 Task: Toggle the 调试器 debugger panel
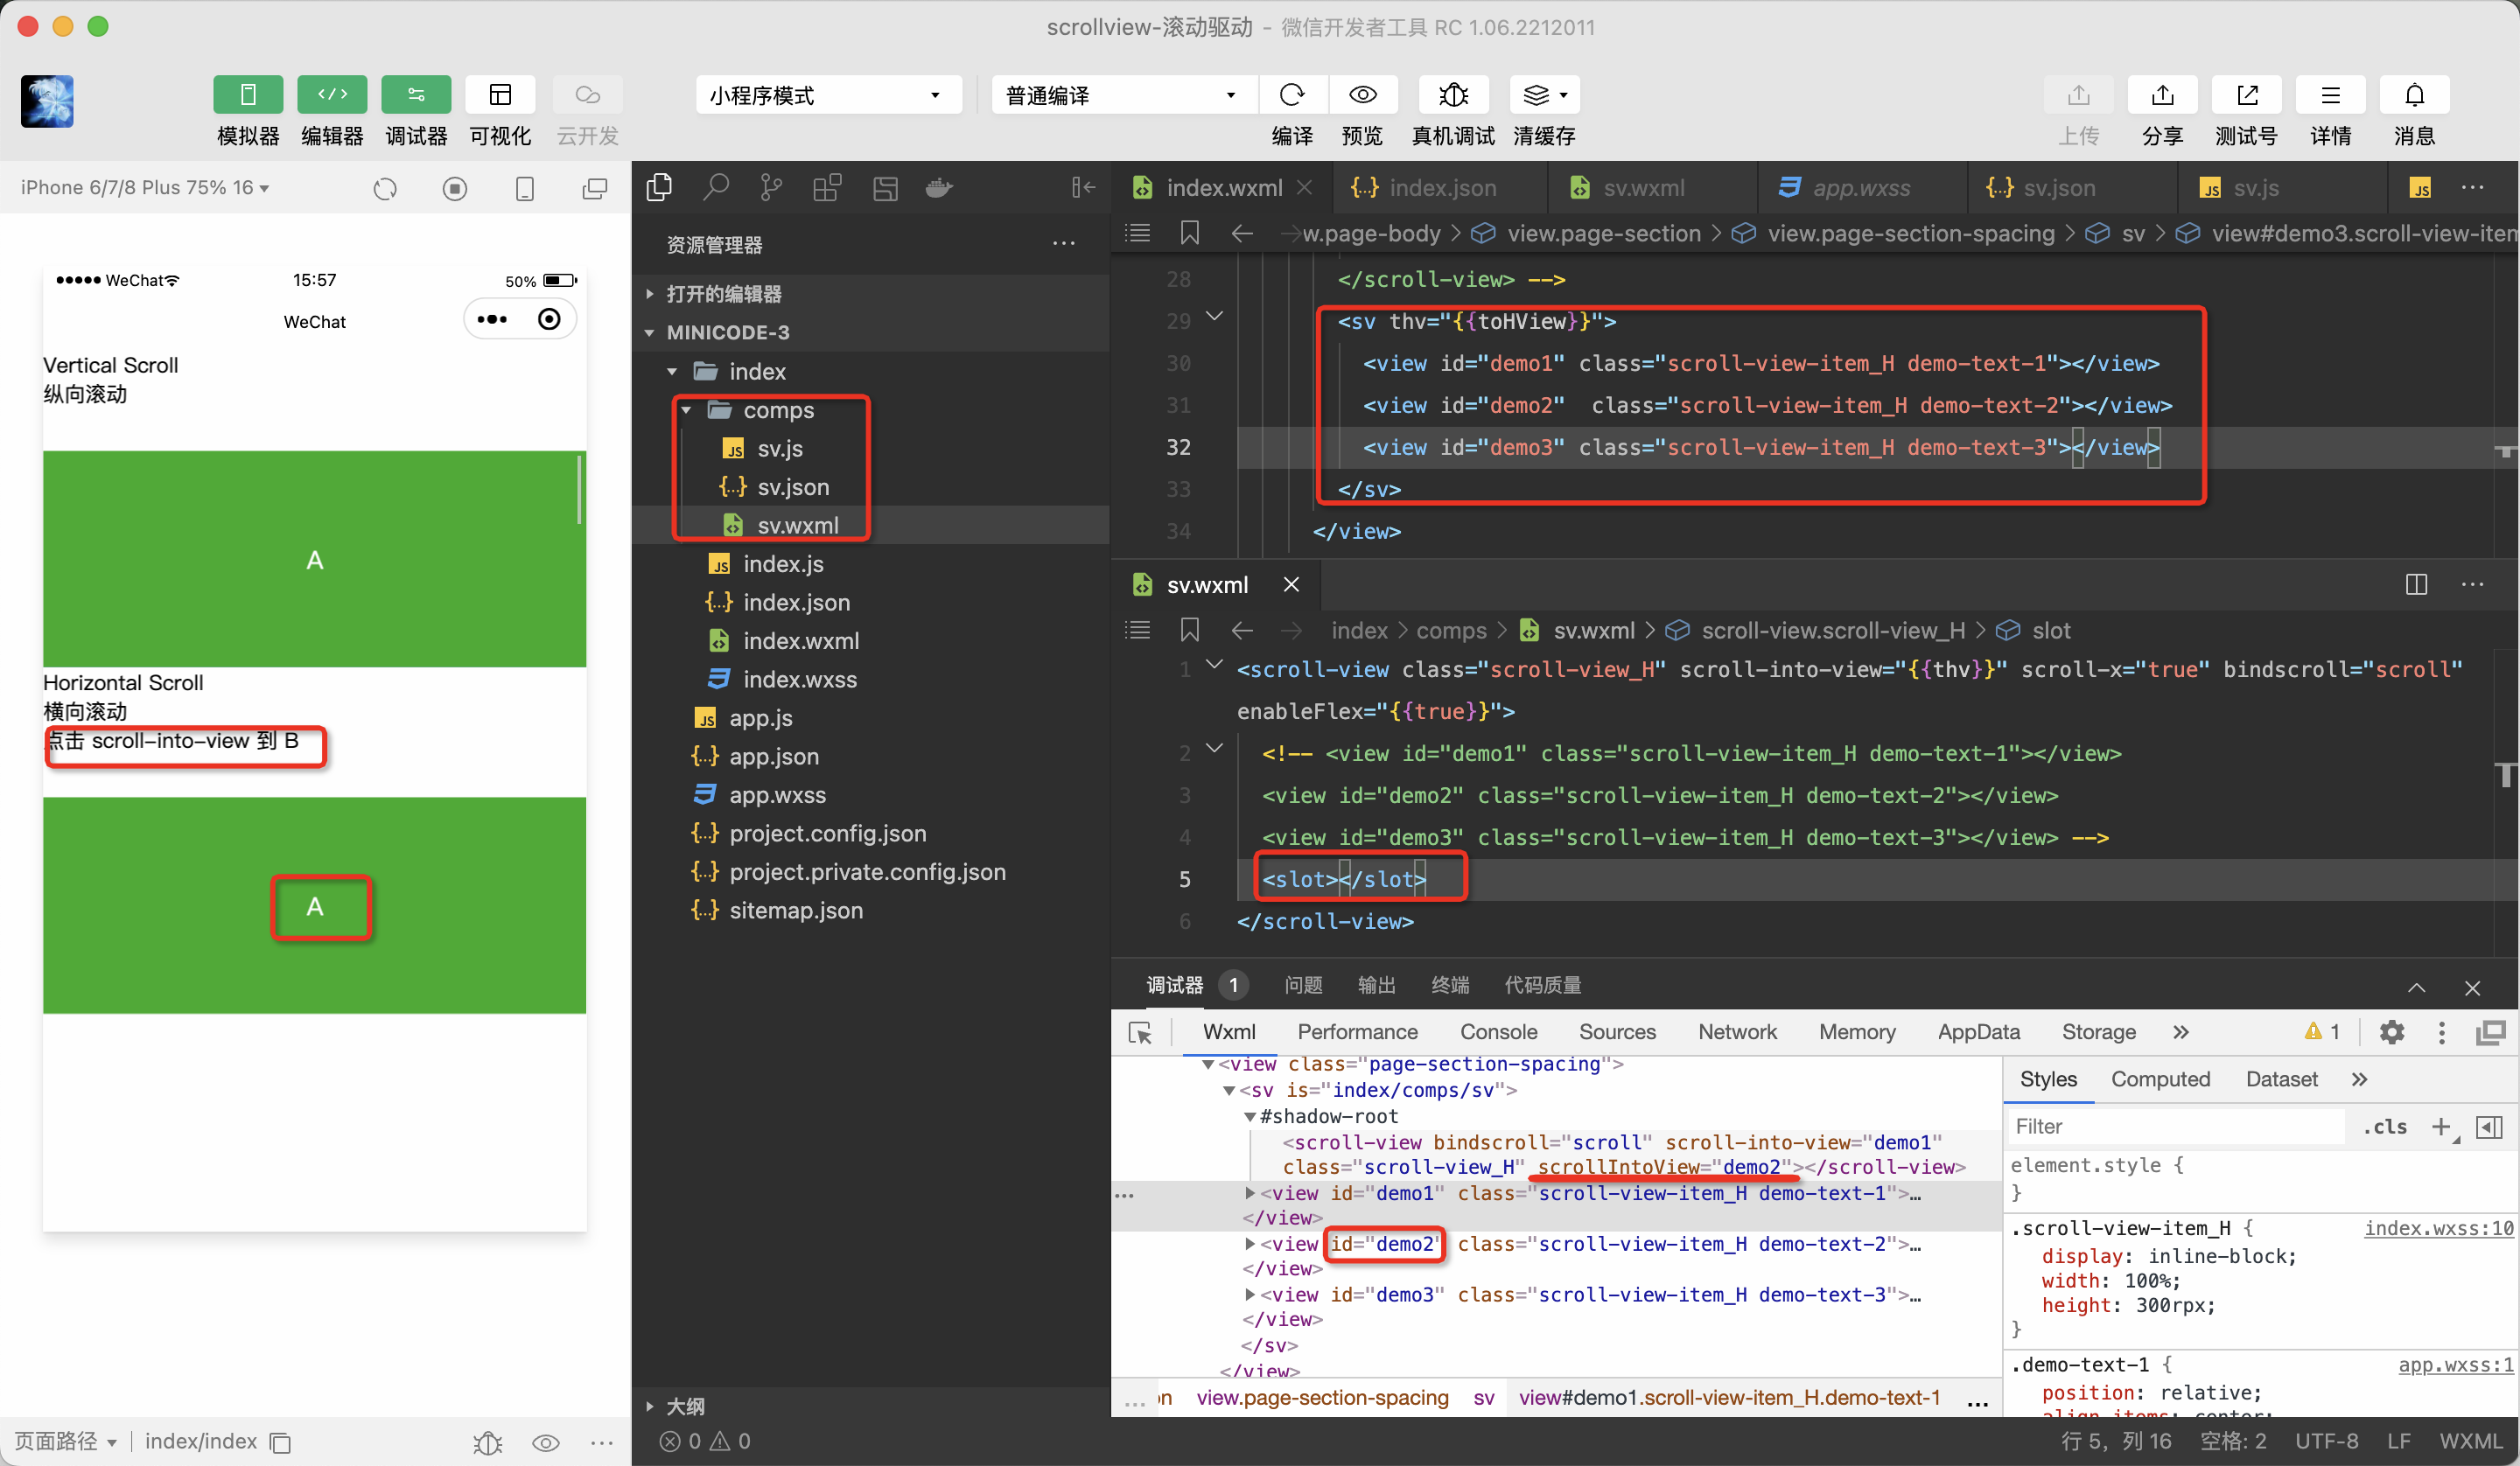416,95
